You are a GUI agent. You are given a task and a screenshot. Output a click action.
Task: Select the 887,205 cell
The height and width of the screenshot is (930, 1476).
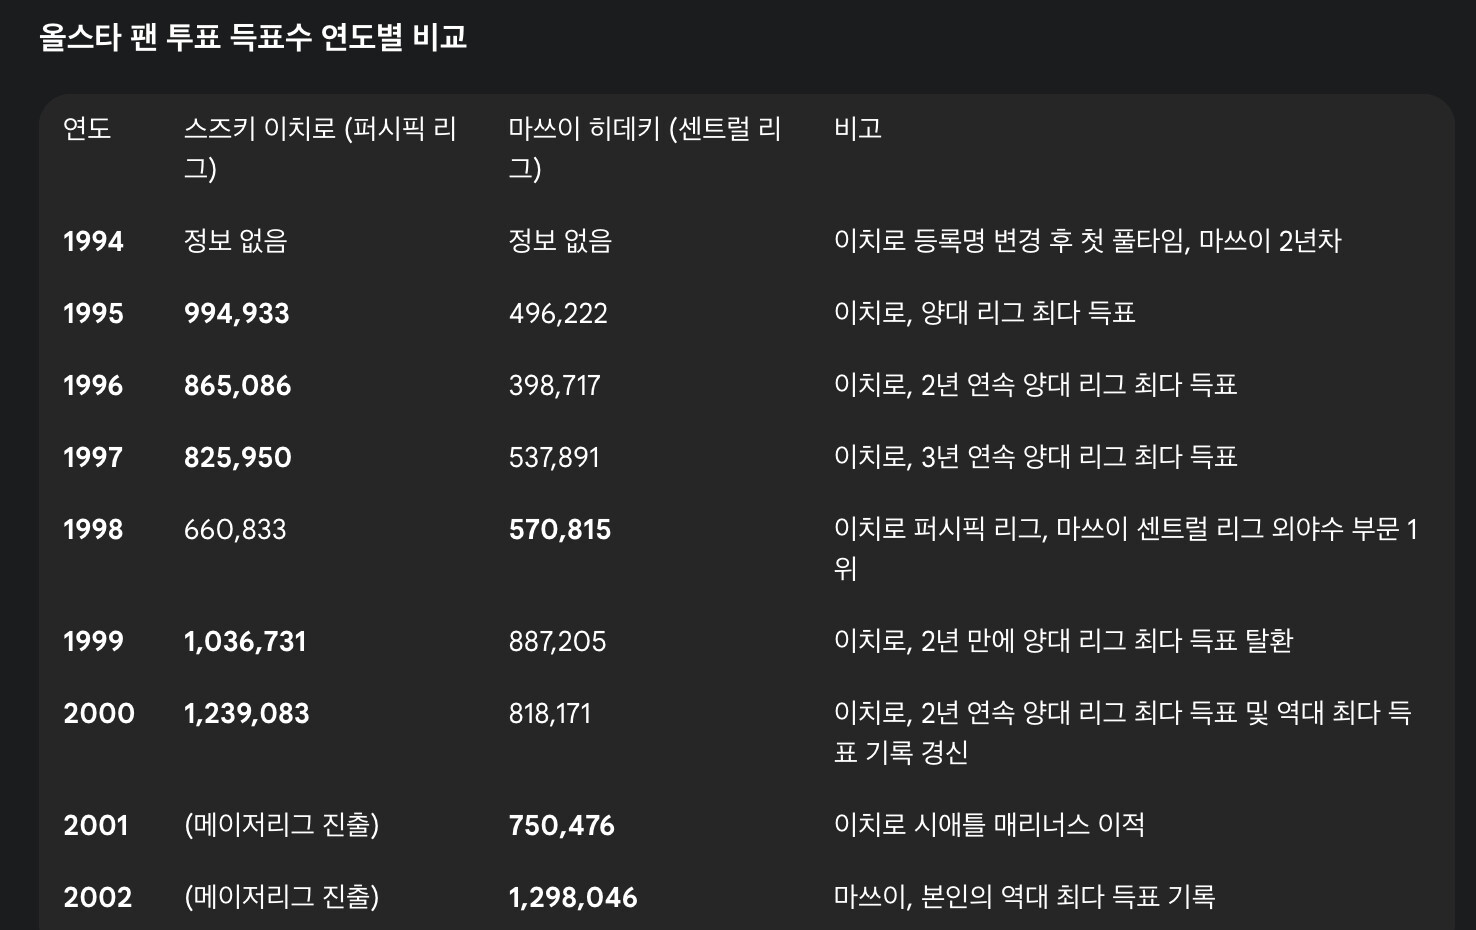[557, 641]
